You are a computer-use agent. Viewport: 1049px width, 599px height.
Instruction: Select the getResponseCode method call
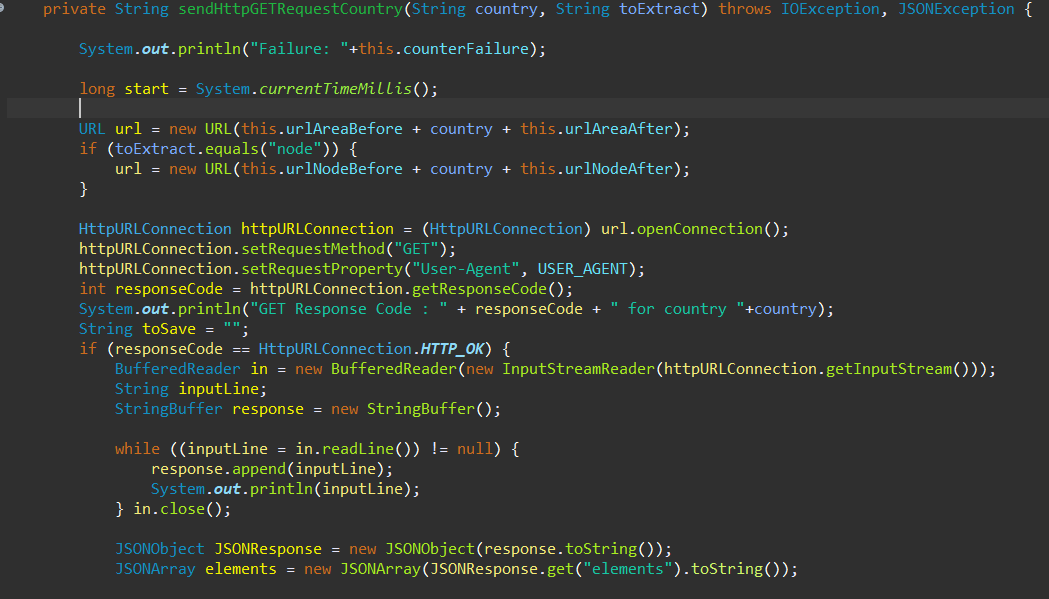tap(480, 289)
